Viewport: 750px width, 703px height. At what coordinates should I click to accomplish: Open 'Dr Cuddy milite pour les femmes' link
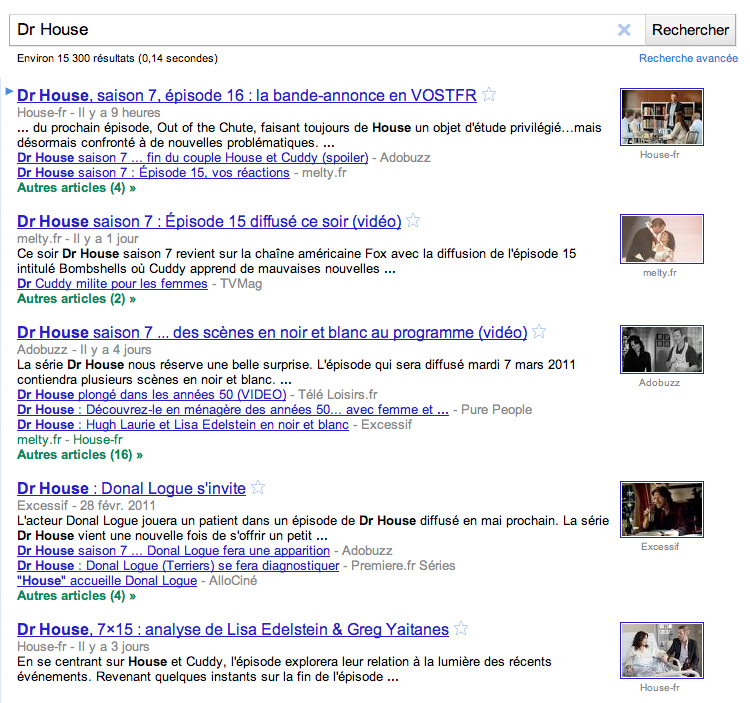tap(112, 284)
